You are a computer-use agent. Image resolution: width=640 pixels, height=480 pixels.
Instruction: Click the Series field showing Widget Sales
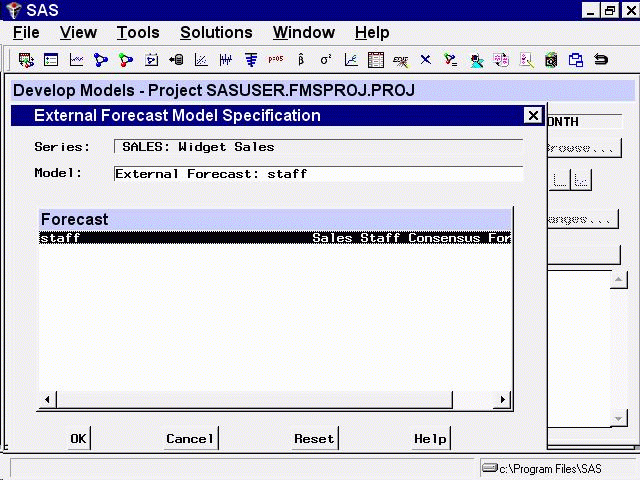[318, 147]
